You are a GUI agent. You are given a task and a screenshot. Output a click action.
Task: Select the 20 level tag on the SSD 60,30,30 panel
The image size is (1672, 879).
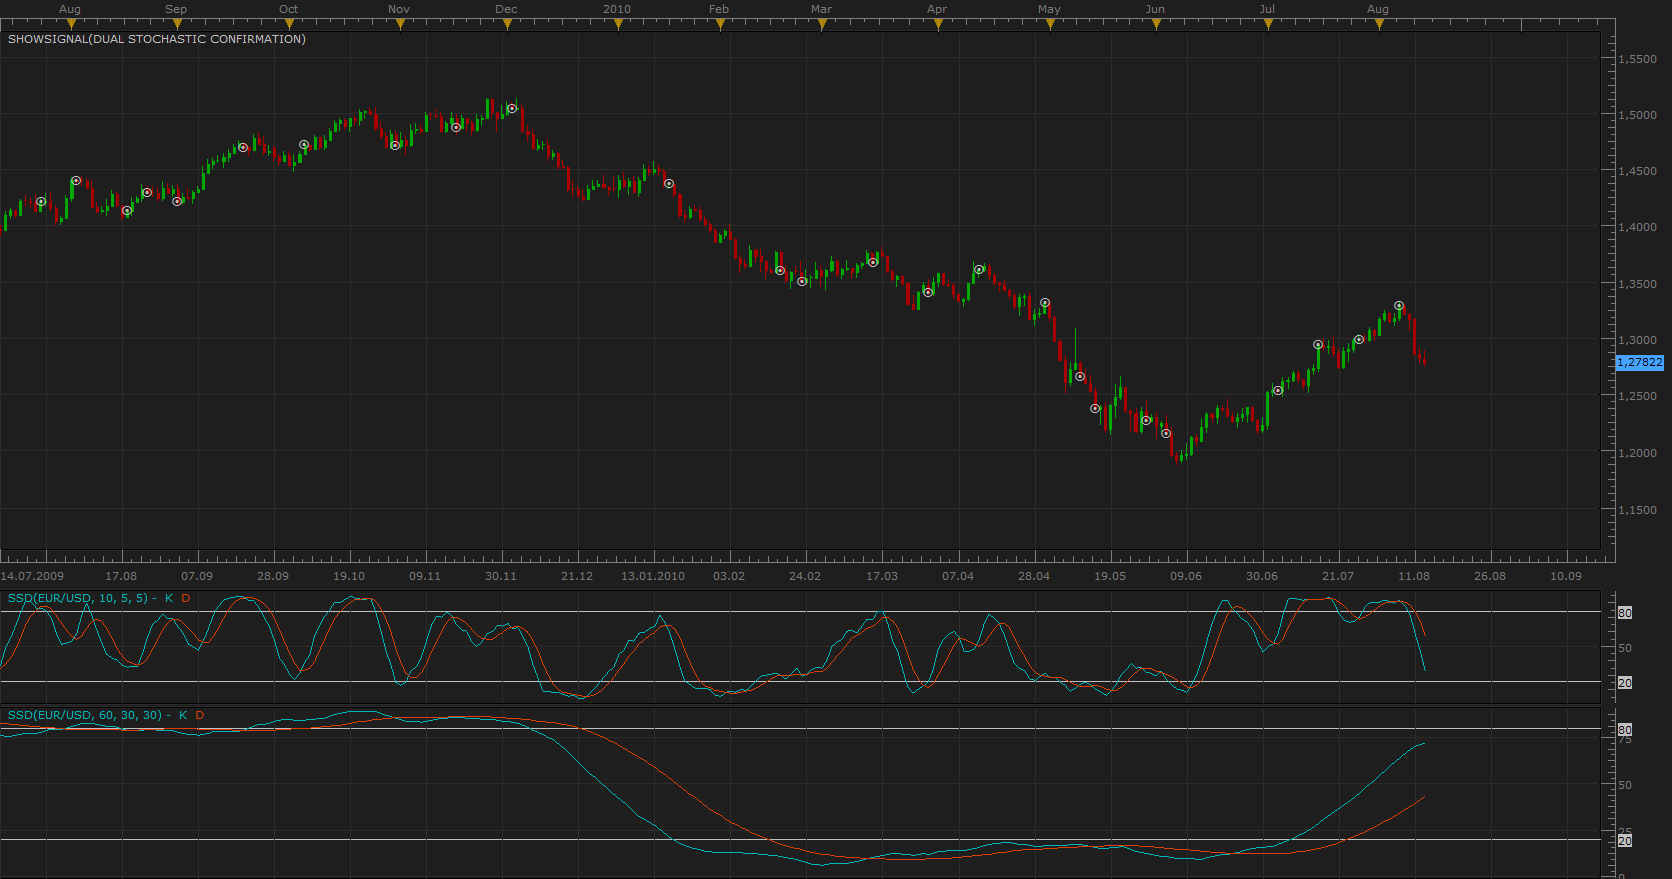[1625, 841]
